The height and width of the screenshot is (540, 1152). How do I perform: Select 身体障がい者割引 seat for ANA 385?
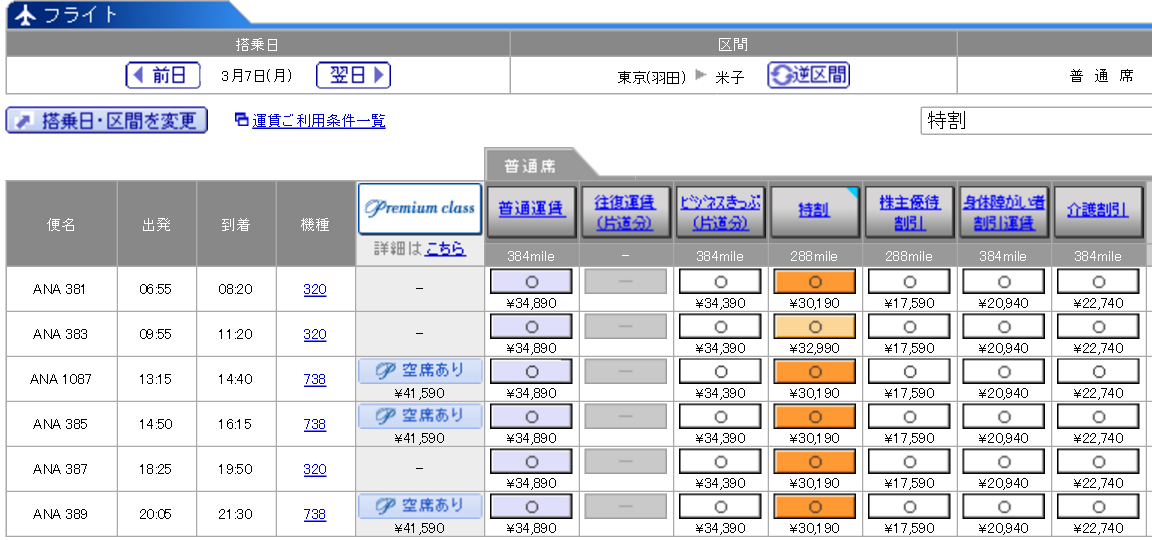point(1004,417)
